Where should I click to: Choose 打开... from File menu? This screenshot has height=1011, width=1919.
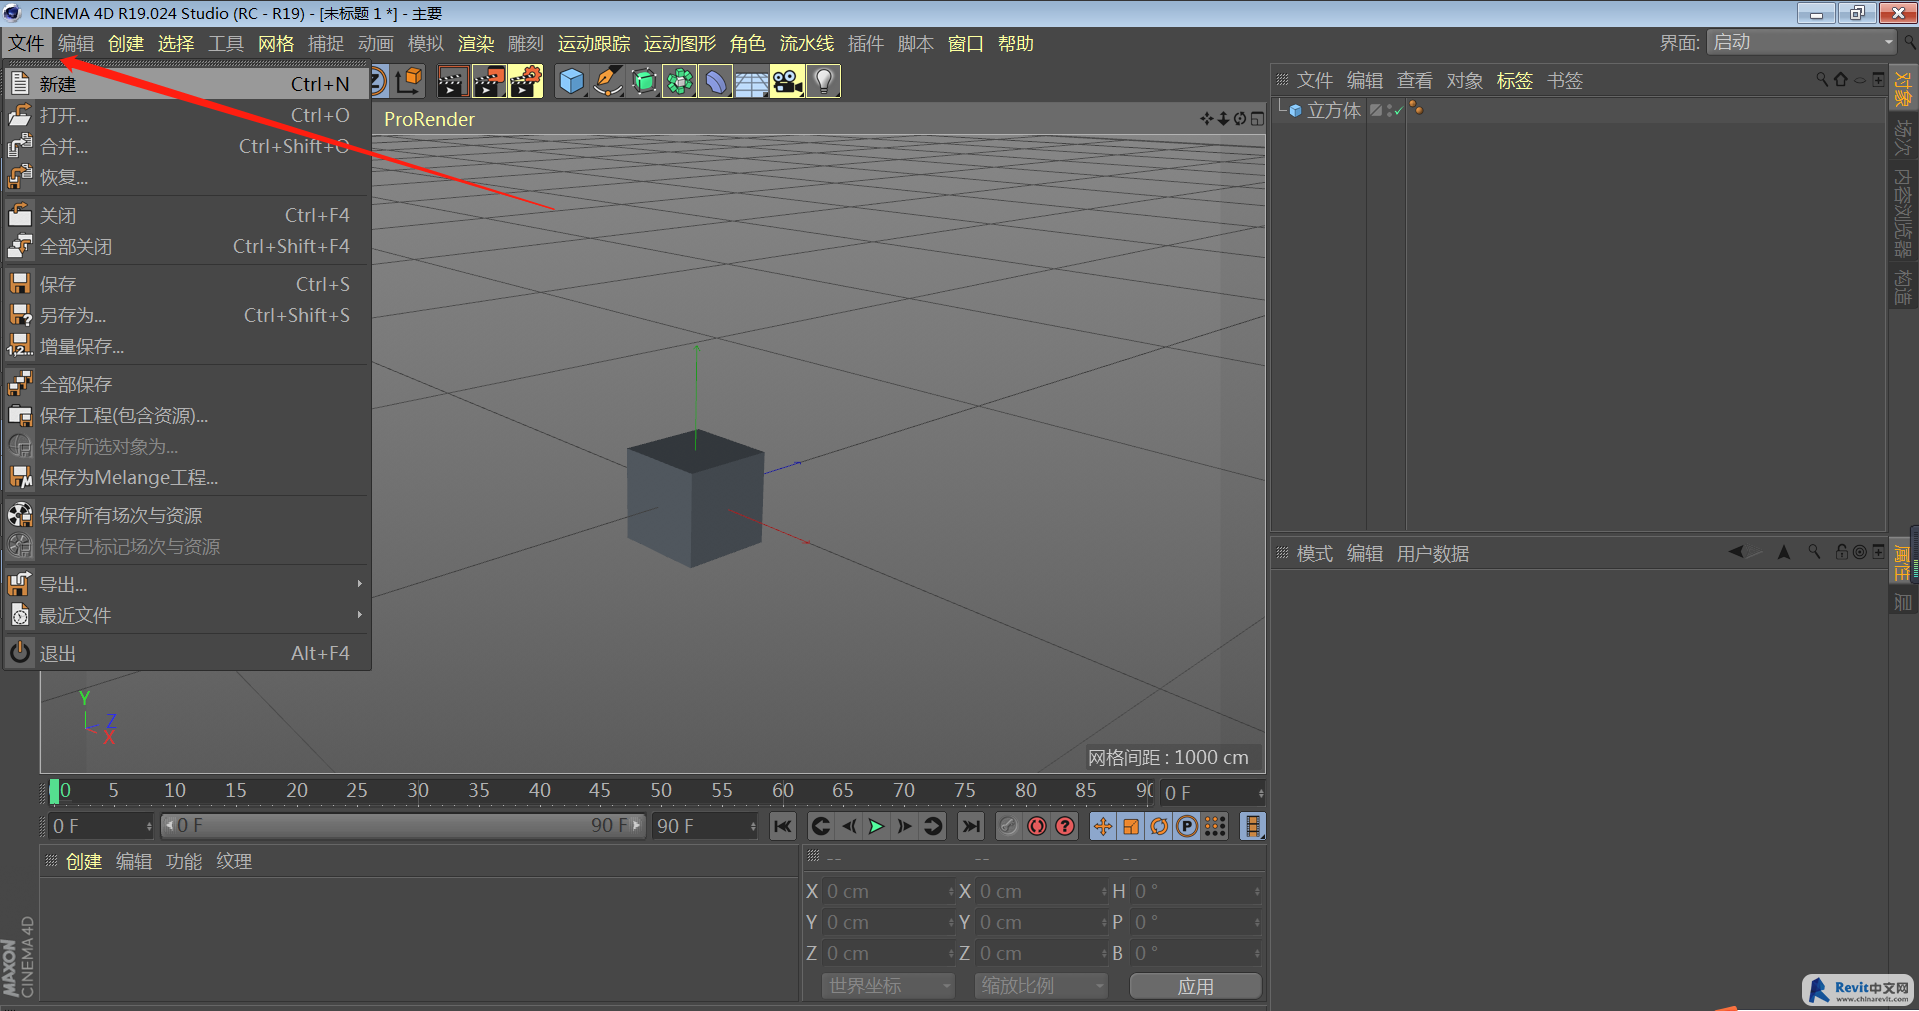click(x=186, y=115)
